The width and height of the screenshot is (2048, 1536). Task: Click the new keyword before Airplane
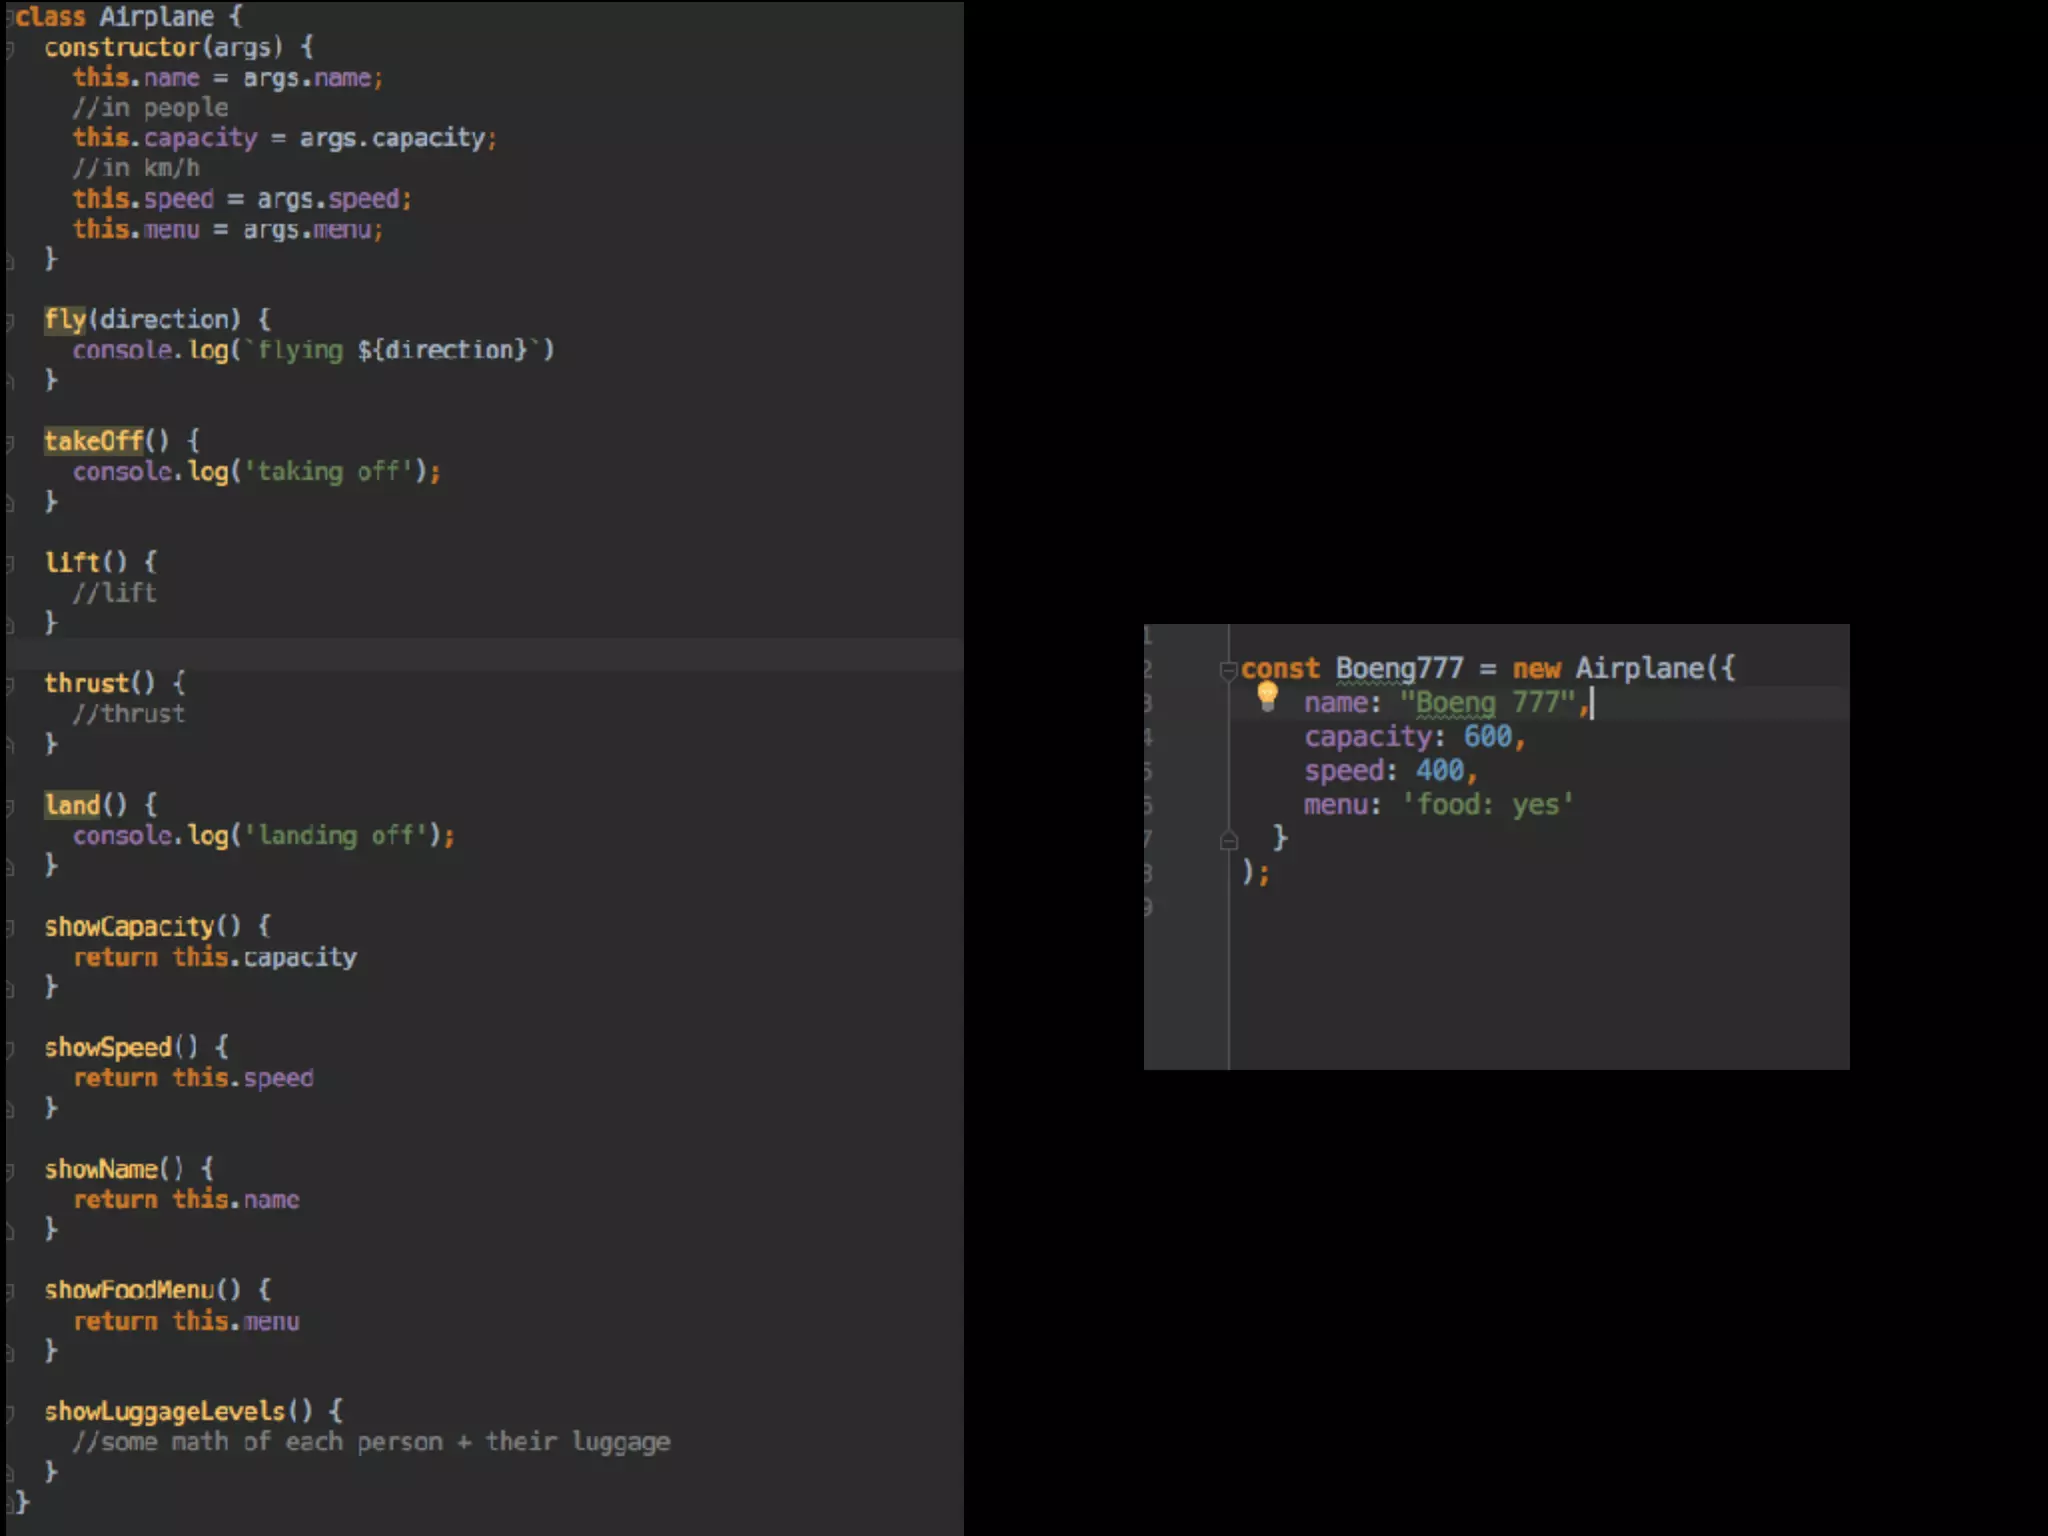coord(1535,668)
